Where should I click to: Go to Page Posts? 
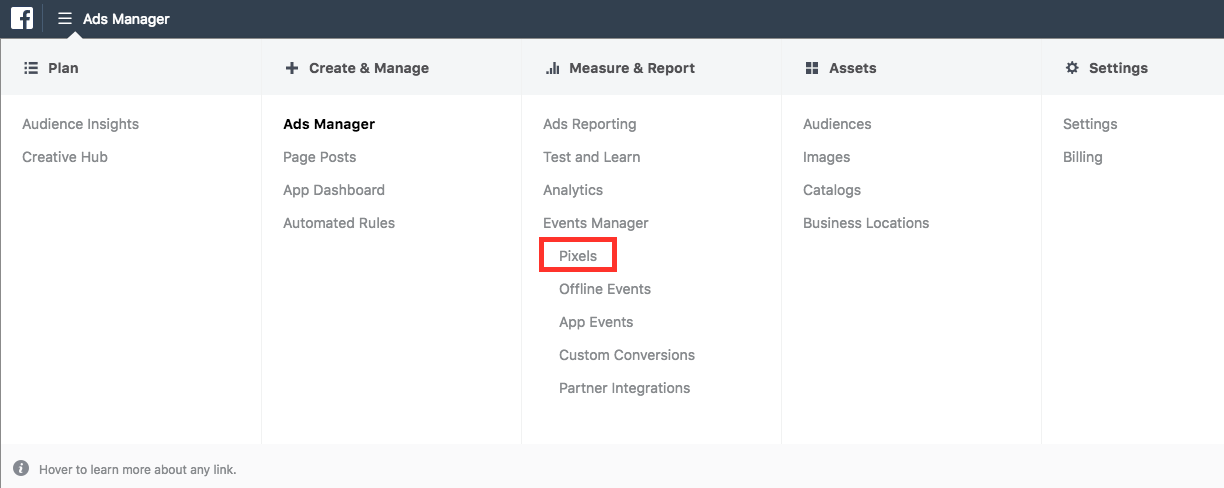click(320, 157)
